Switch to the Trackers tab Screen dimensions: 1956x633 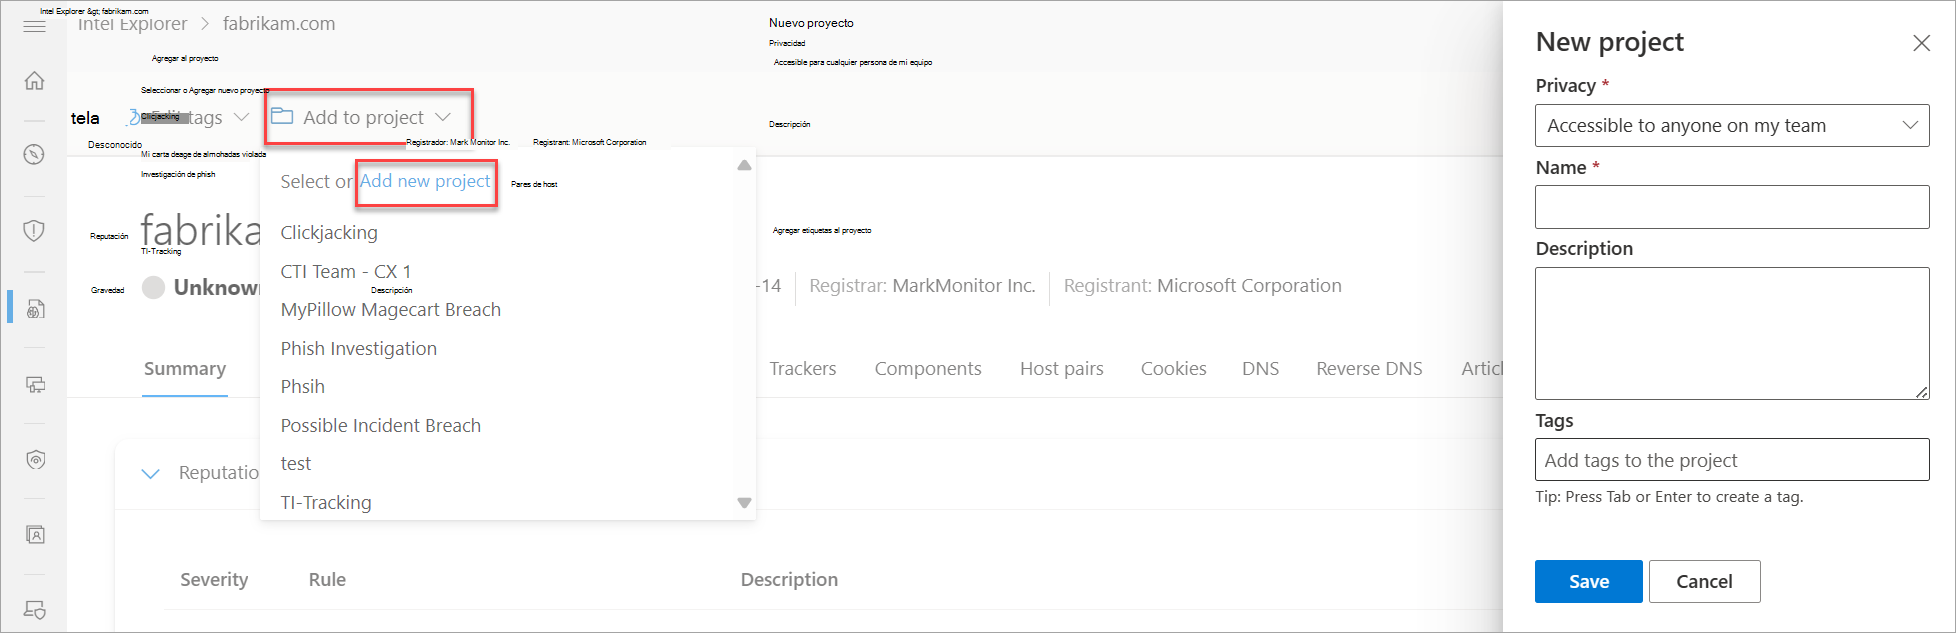(x=803, y=369)
